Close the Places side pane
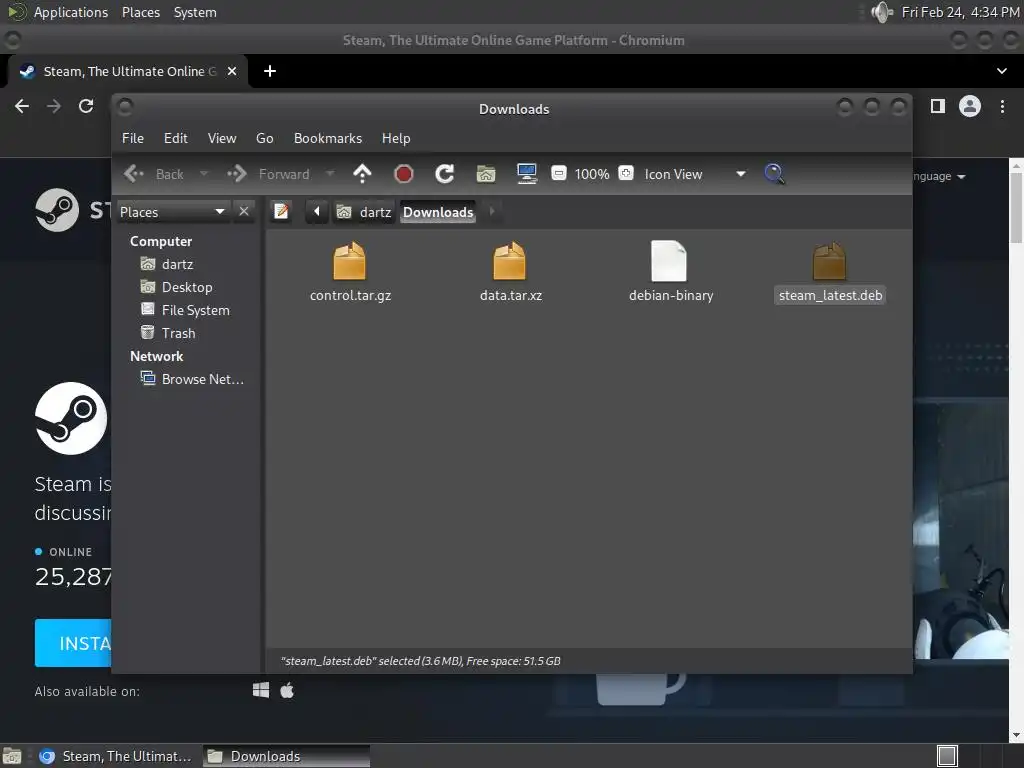Image resolution: width=1024 pixels, height=768 pixels. (x=244, y=212)
